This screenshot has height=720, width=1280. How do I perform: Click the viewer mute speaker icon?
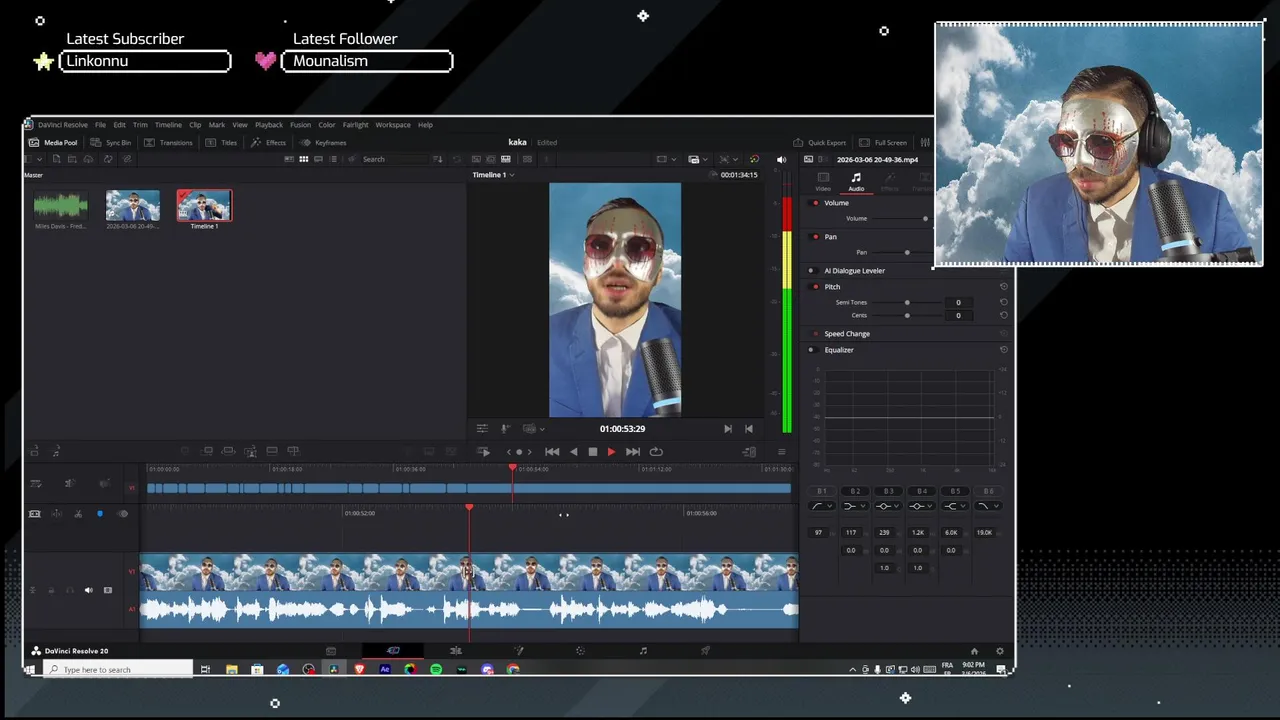pos(781,159)
